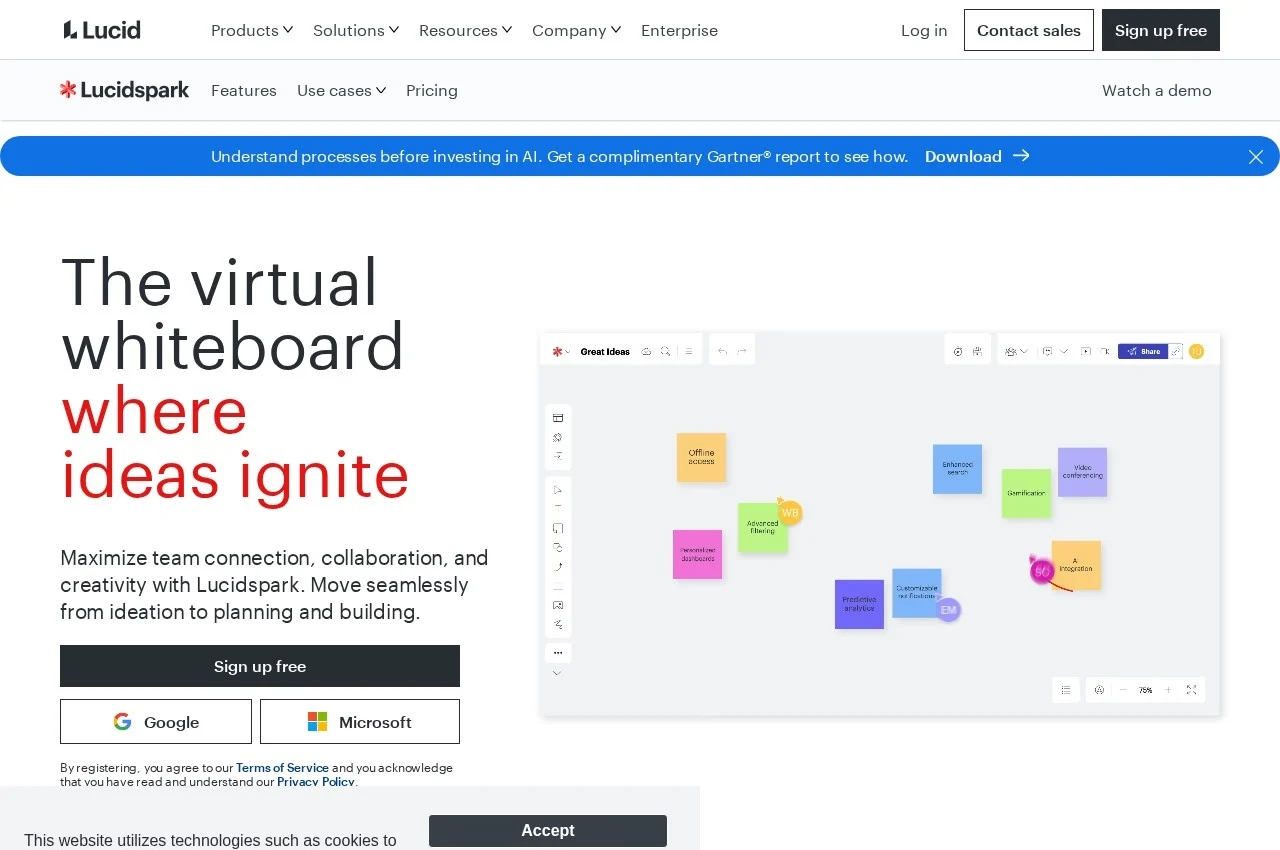Select the shapes tool in the preview toolbar
Screen dimensions: 1280x850
[558, 547]
